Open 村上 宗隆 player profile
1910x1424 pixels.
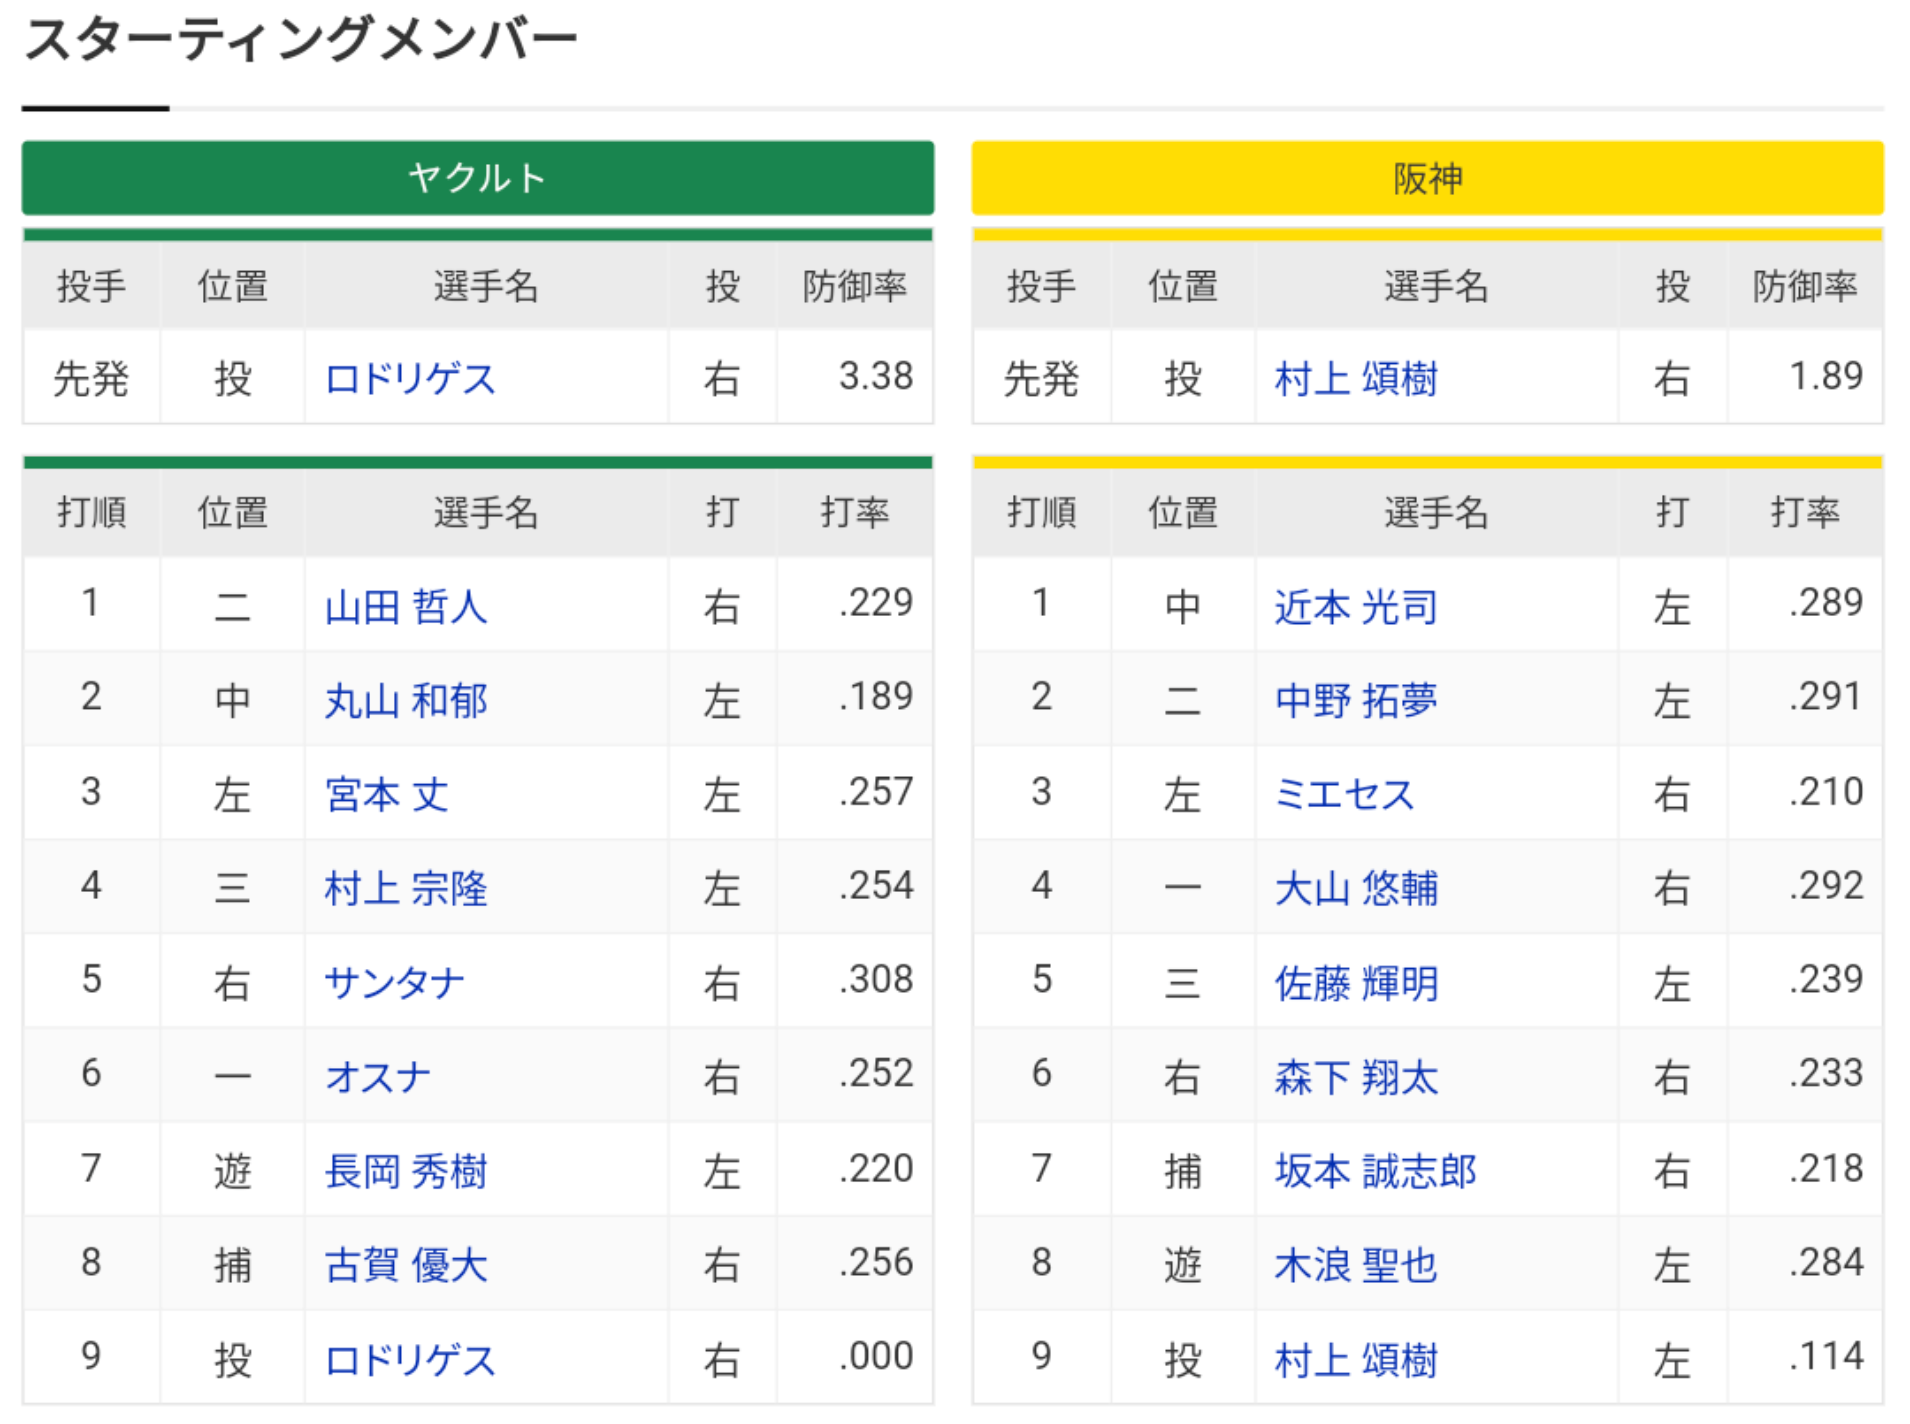coord(406,888)
